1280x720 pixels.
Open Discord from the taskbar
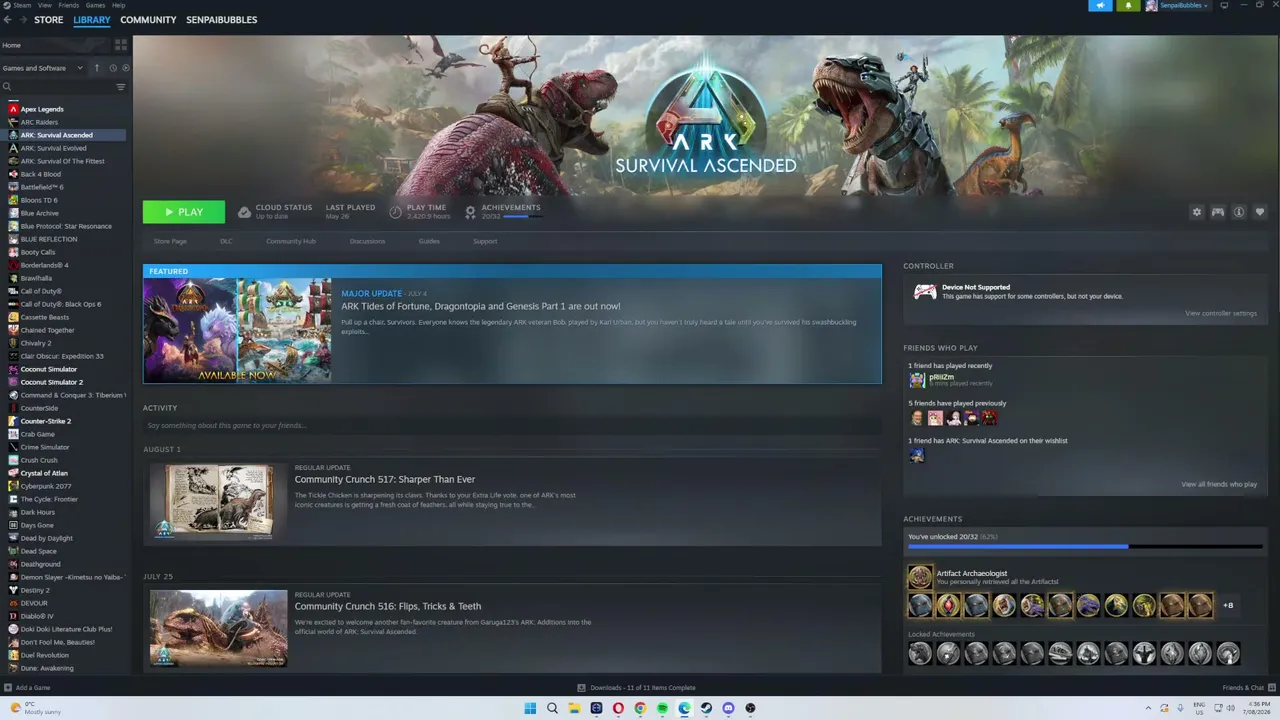[x=728, y=708]
